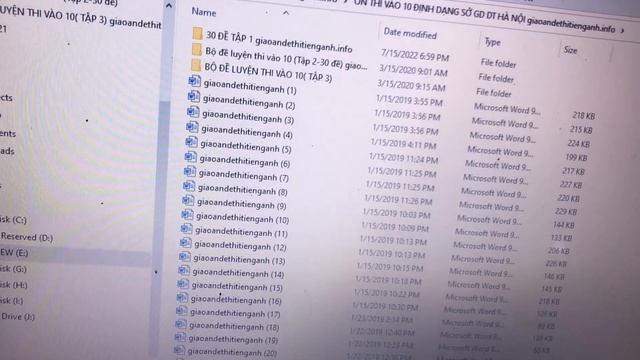This screenshot has width=640, height=360.
Task: Click Word icon of giaoandethitienganh (20)
Action: click(x=179, y=350)
